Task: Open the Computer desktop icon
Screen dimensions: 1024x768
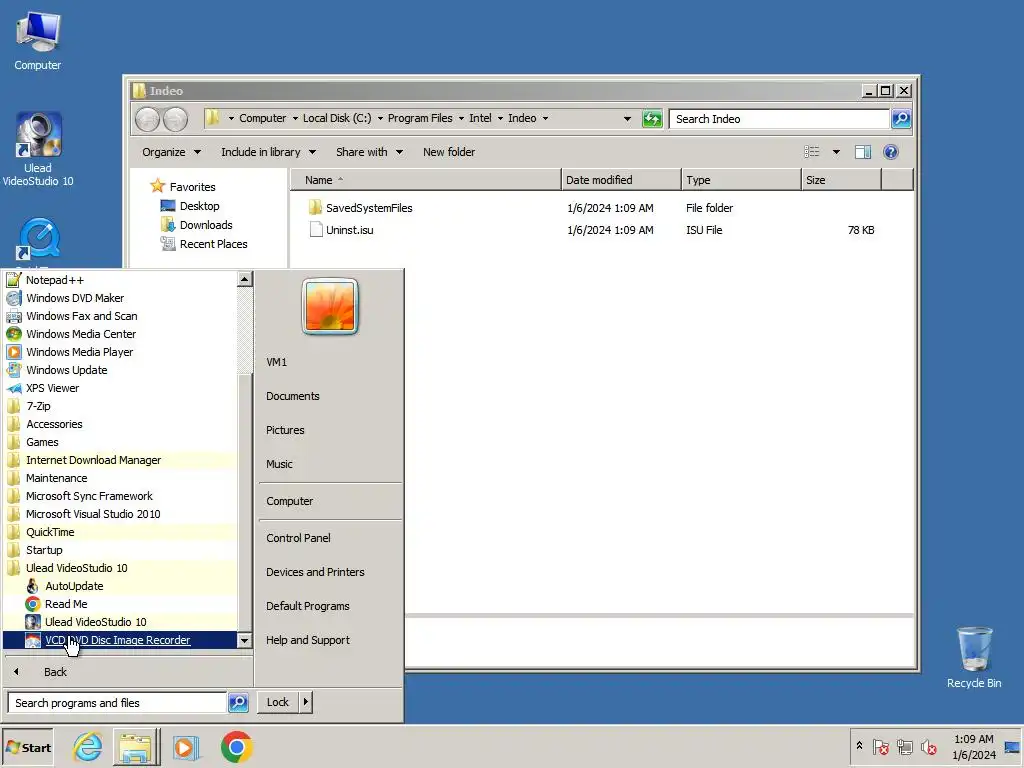Action: pyautogui.click(x=38, y=40)
